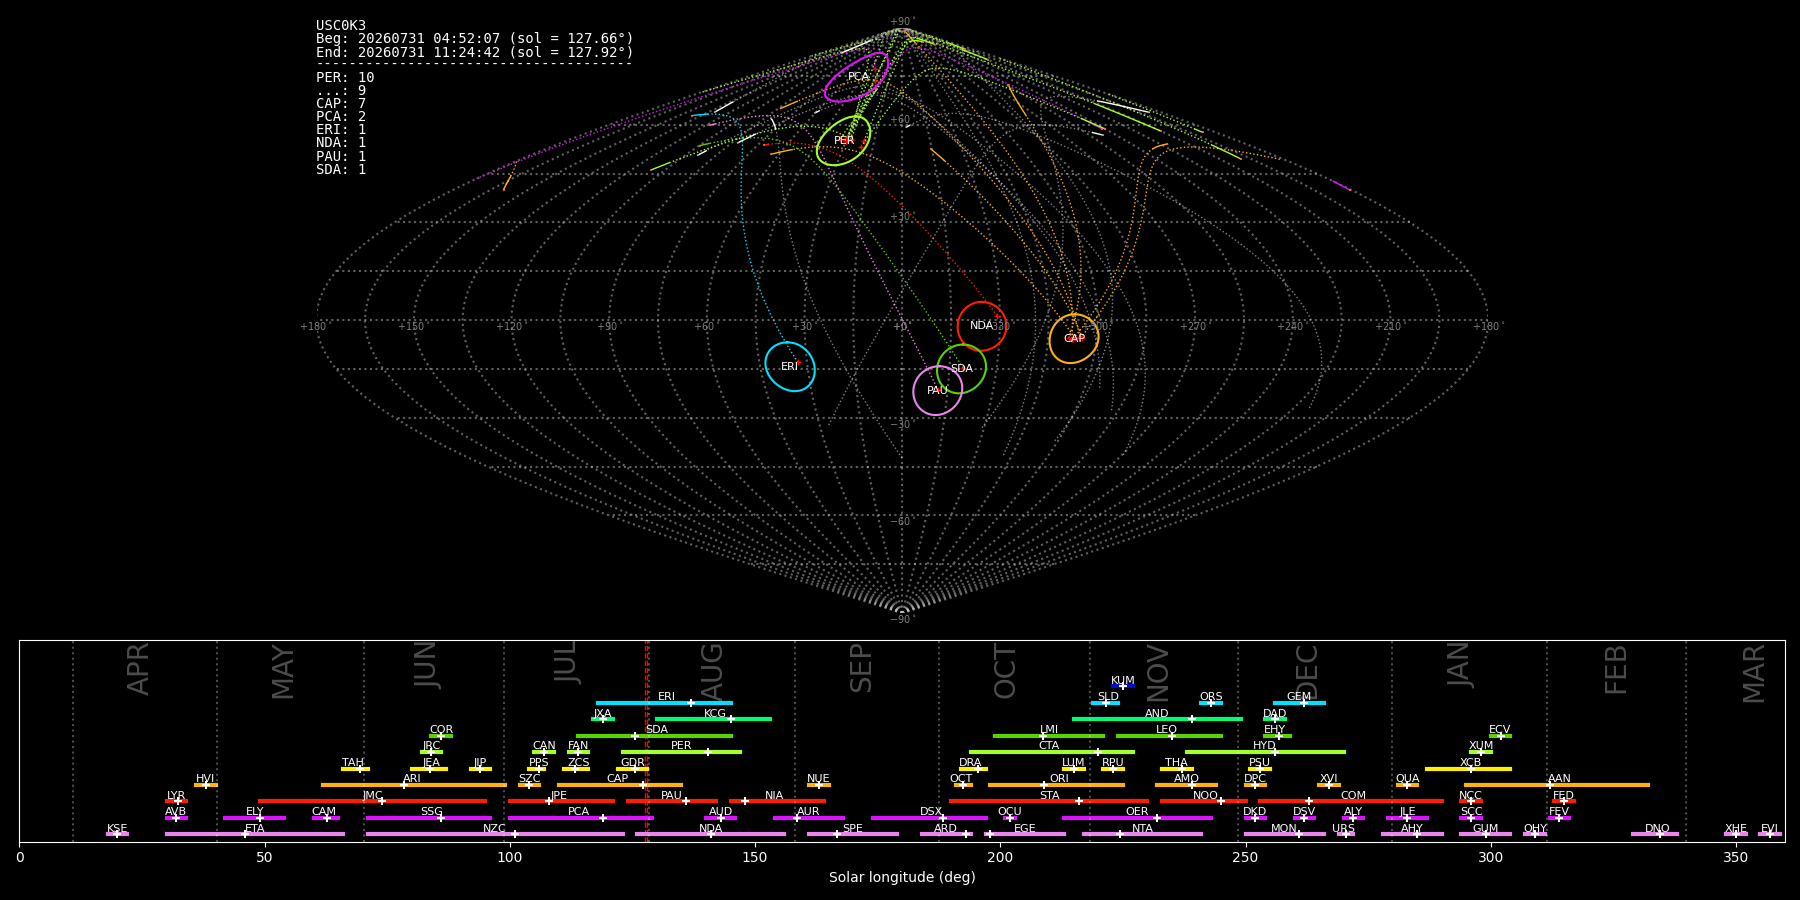The image size is (1800, 900).
Task: Click the PCA purple radiant ellipse
Action: pyautogui.click(x=857, y=77)
